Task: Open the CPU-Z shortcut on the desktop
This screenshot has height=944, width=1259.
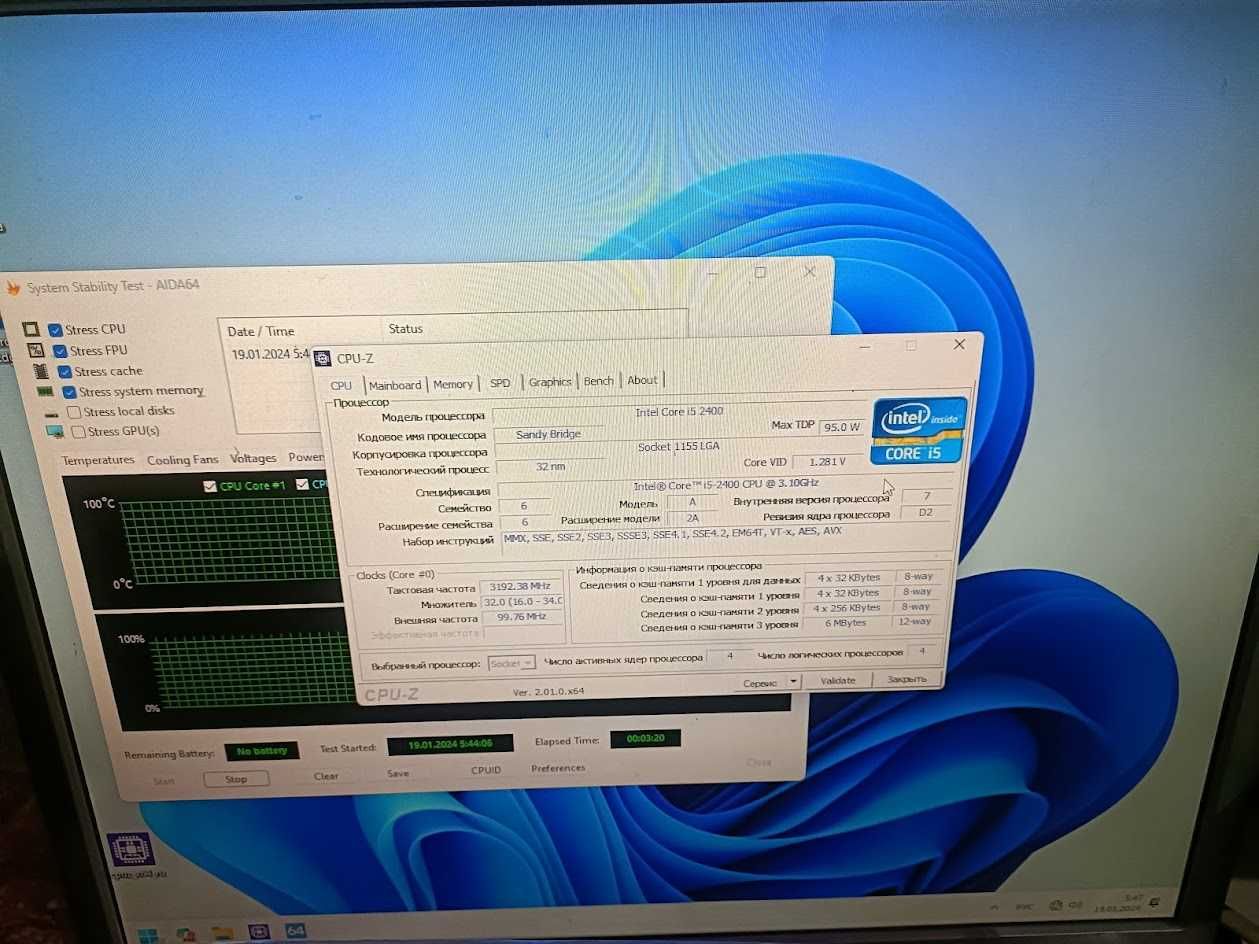Action: coord(129,853)
